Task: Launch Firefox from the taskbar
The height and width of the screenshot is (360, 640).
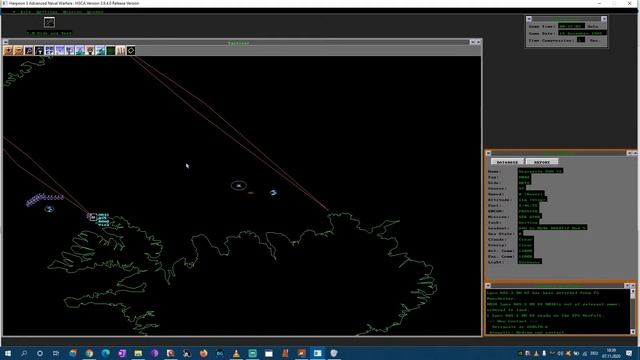Action: (203, 353)
